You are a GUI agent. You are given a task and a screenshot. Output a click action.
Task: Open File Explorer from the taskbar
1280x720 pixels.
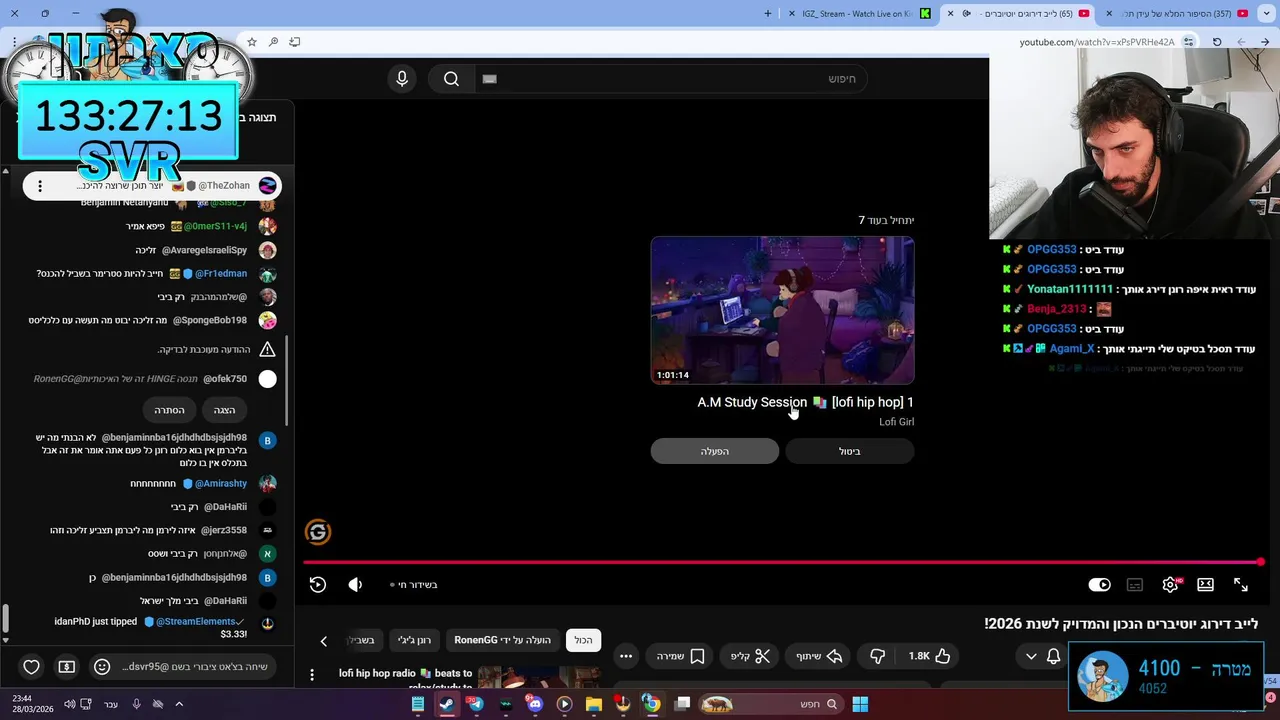(593, 704)
